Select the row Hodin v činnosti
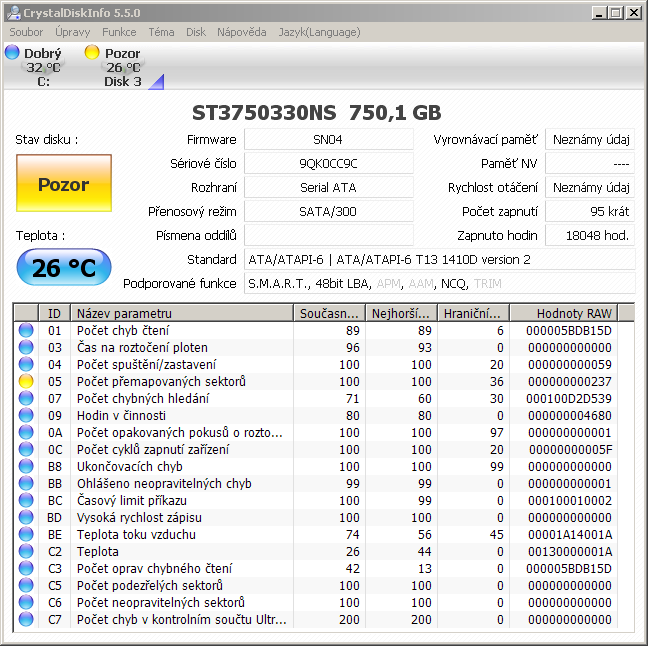This screenshot has height=646, width=648. point(316,415)
